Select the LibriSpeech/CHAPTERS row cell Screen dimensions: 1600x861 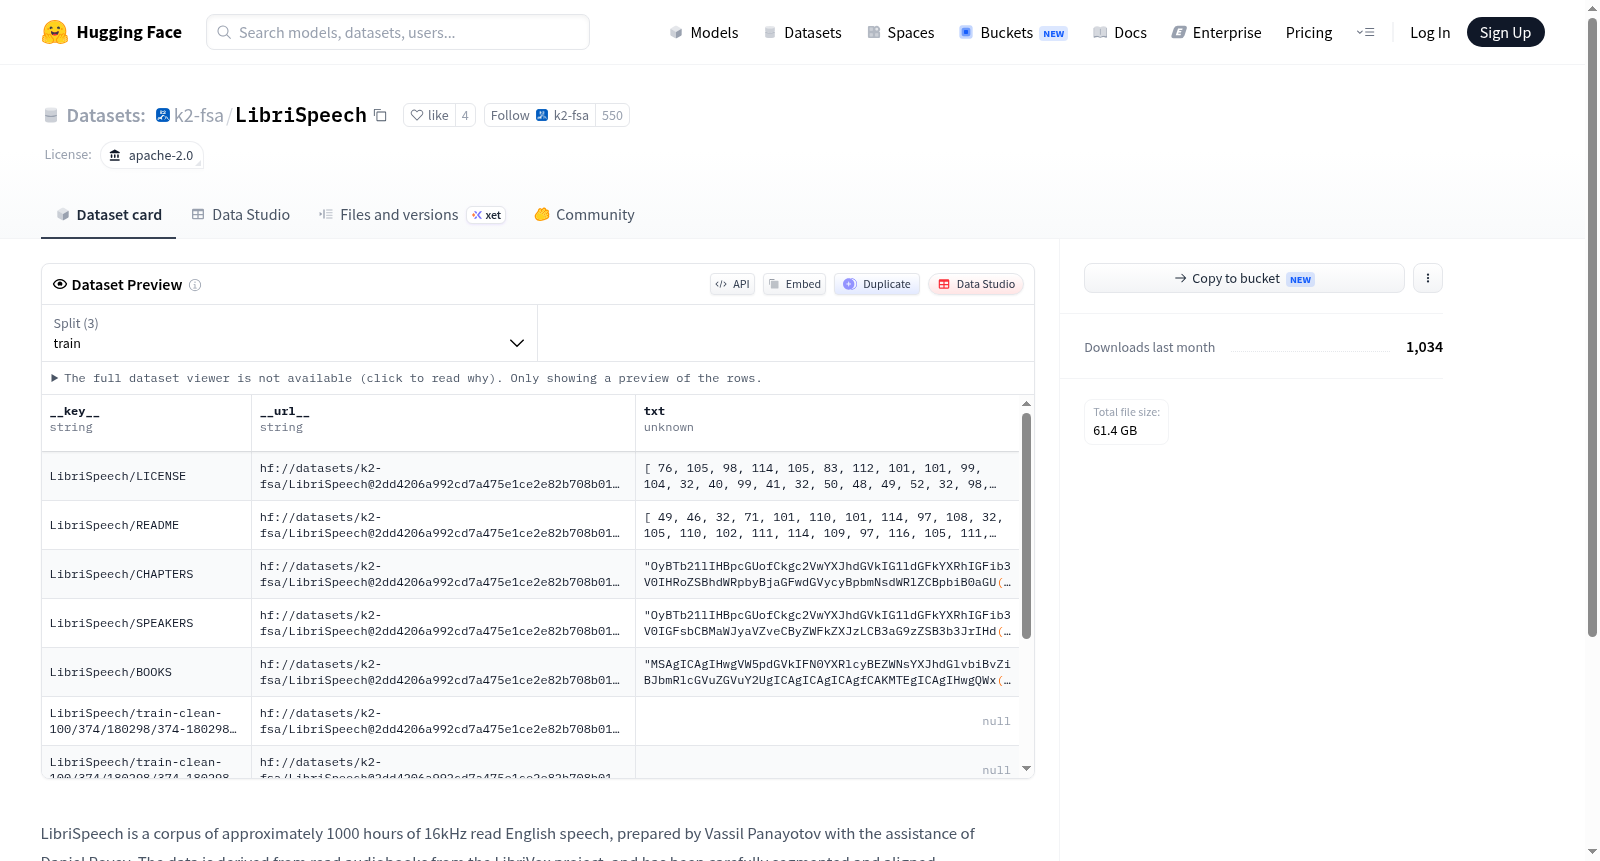coord(146,574)
